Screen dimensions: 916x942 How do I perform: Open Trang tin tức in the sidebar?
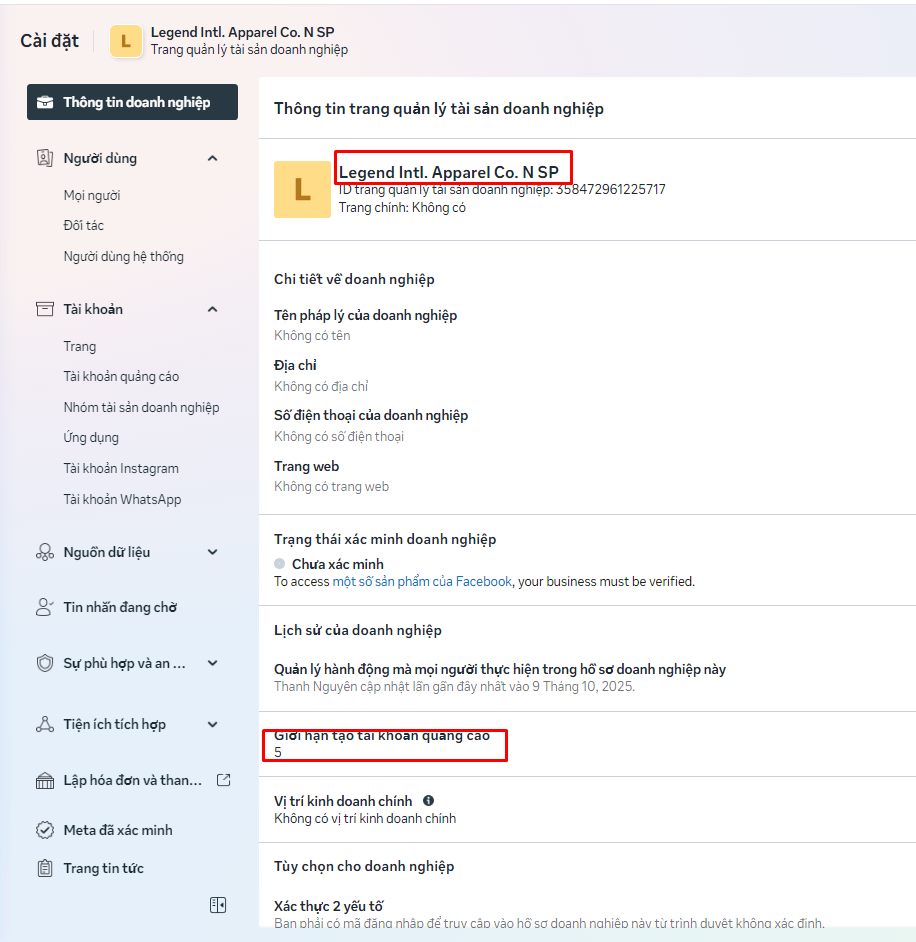click(x=103, y=868)
